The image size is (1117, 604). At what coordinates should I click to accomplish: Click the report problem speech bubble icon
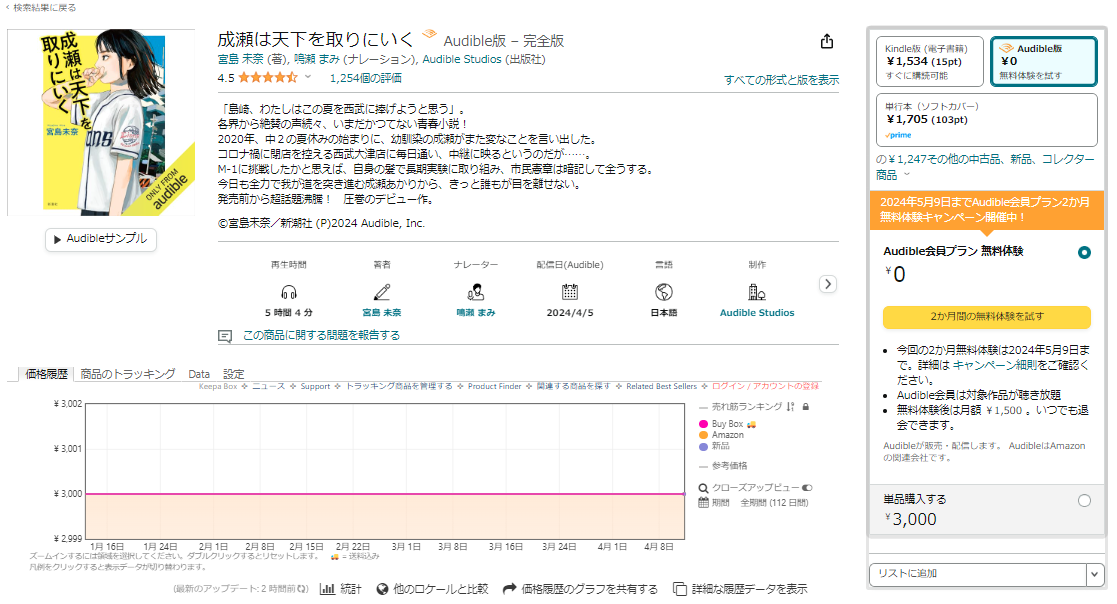point(225,335)
